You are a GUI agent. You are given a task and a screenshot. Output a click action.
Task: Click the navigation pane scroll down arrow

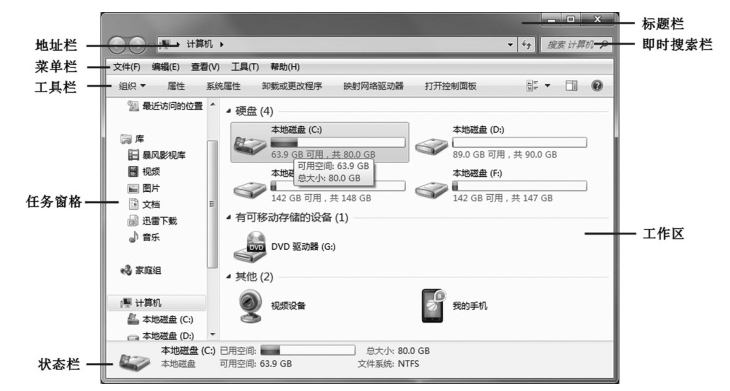pyautogui.click(x=213, y=334)
